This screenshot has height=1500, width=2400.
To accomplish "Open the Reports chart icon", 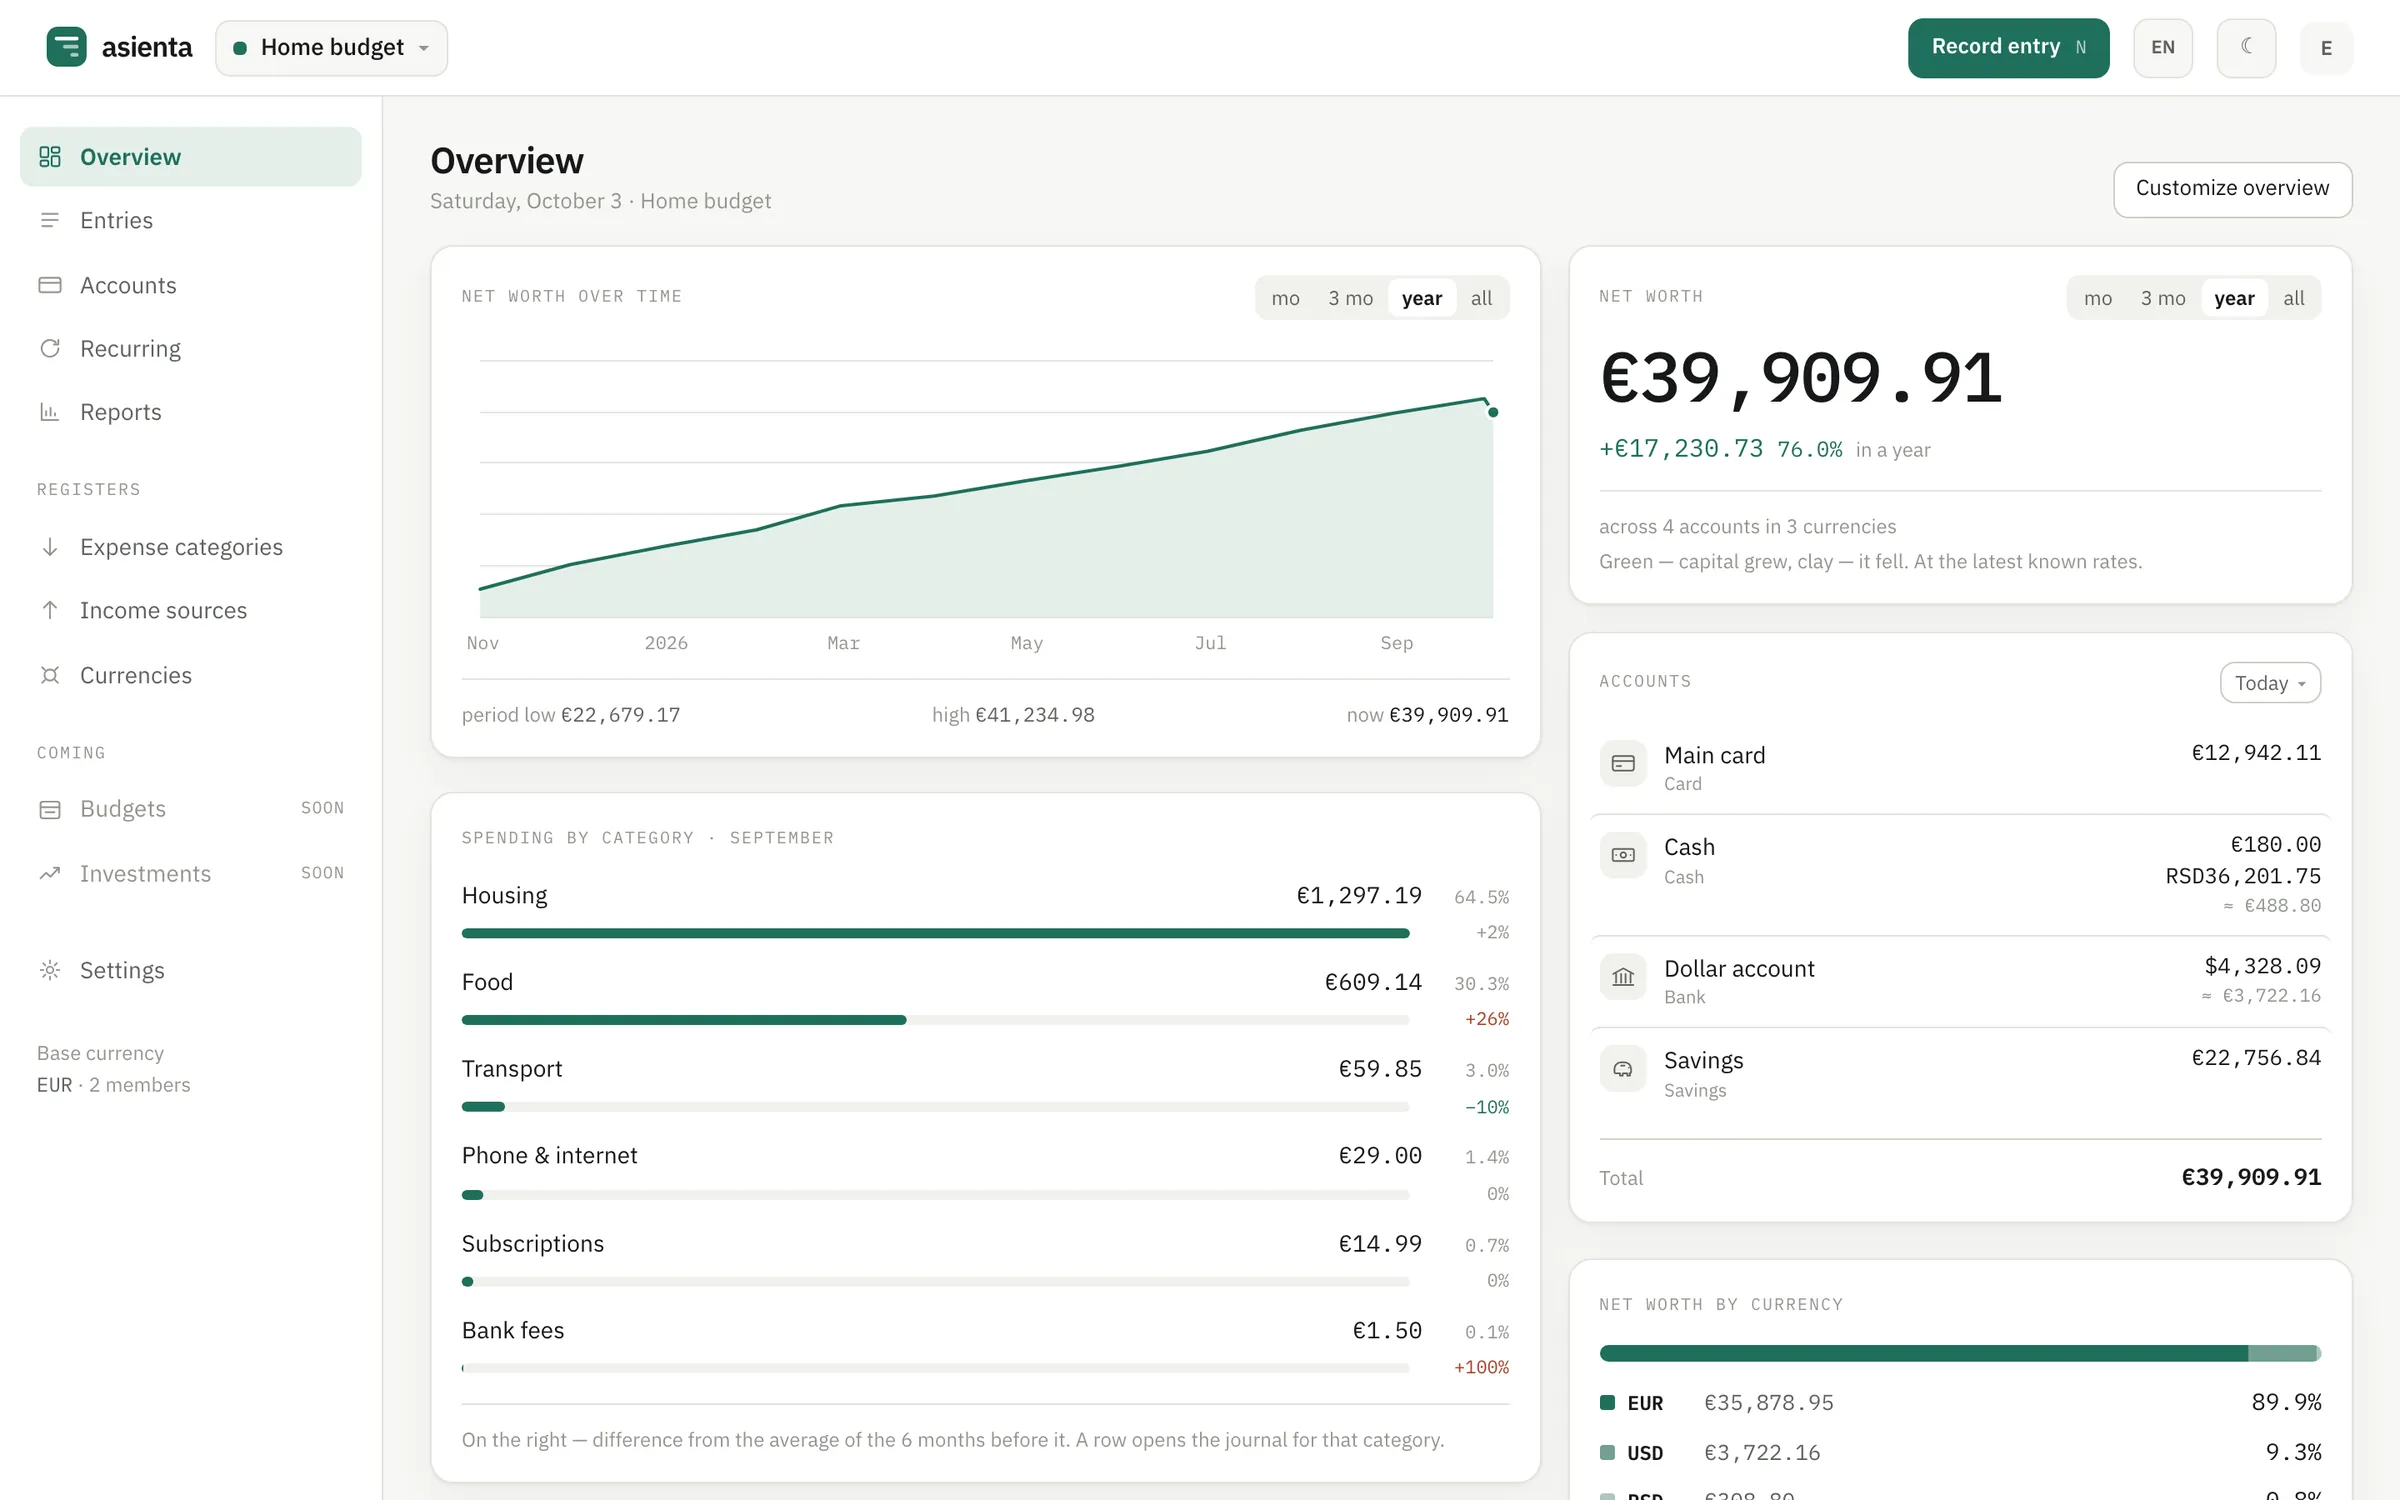I will click(x=50, y=412).
